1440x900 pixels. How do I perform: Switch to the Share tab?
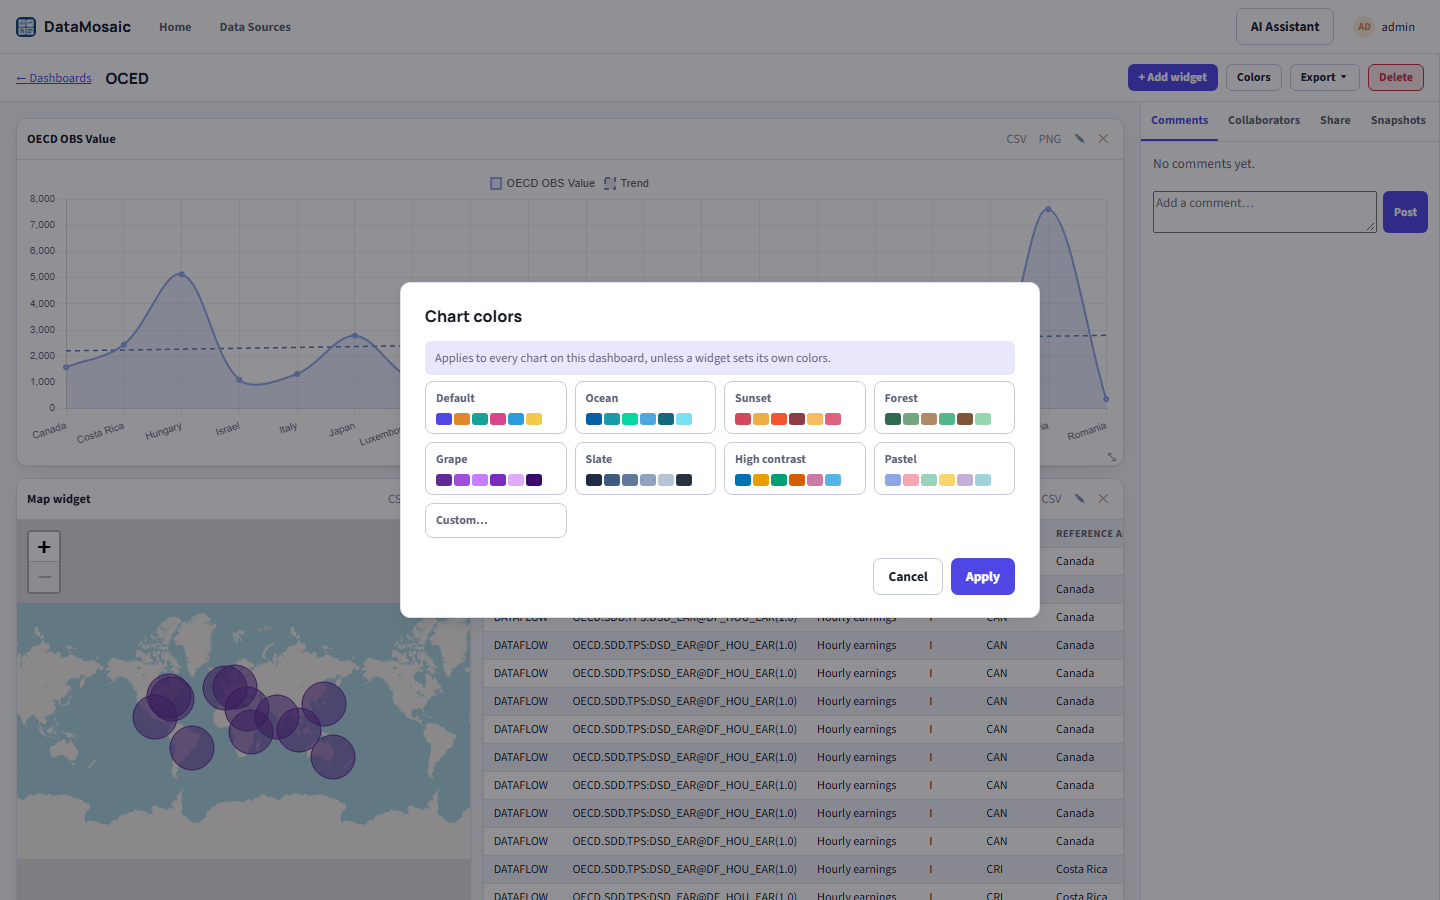(1335, 120)
